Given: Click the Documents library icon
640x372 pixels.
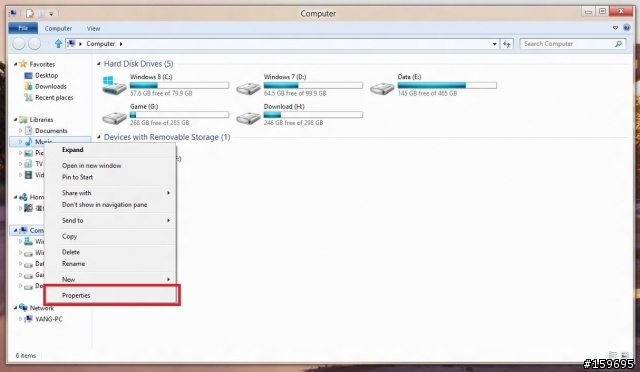Looking at the screenshot, I should coord(28,131).
